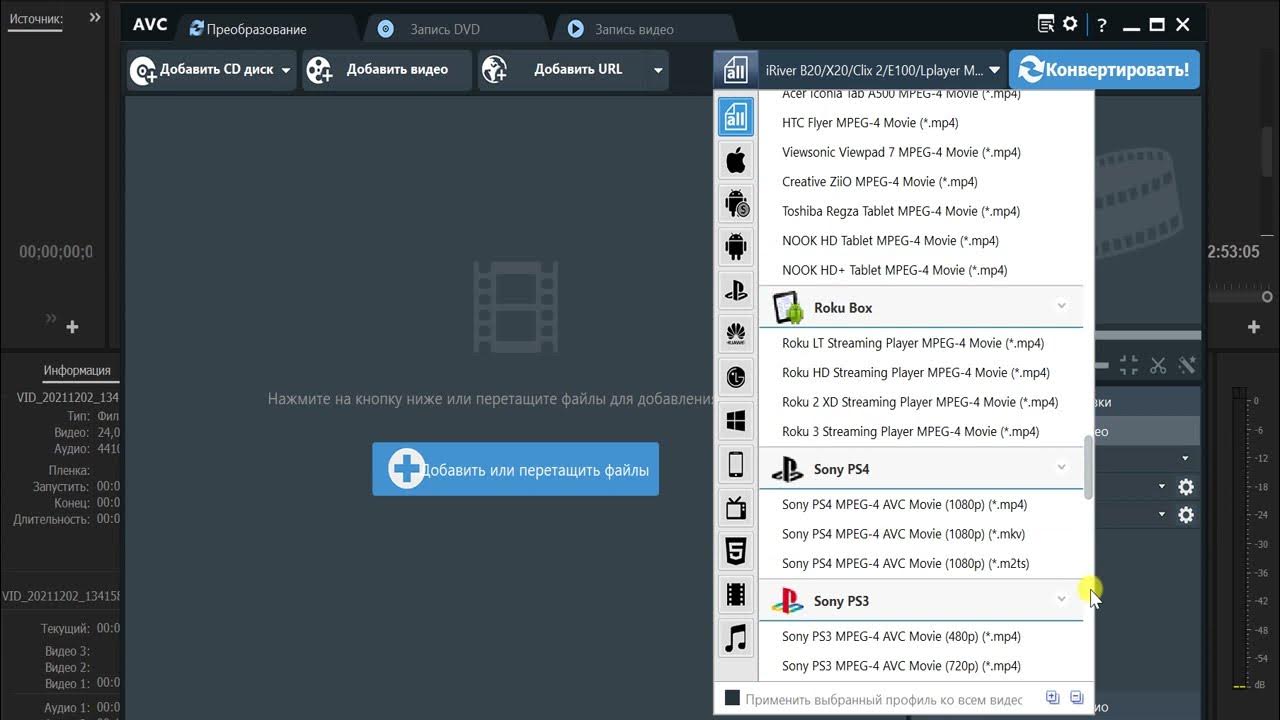Screen dimensions: 1280x720
Task: Expand all groups icon at dropdown bottom
Action: (1052, 698)
